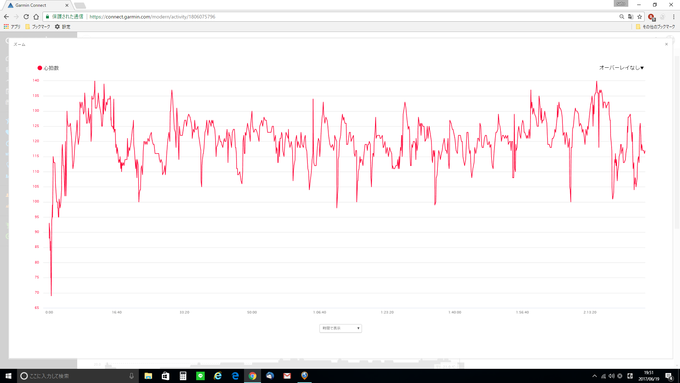Screen dimensions: 680x383
Task: Open Internet Explorer from taskbar
Action: tap(218, 376)
